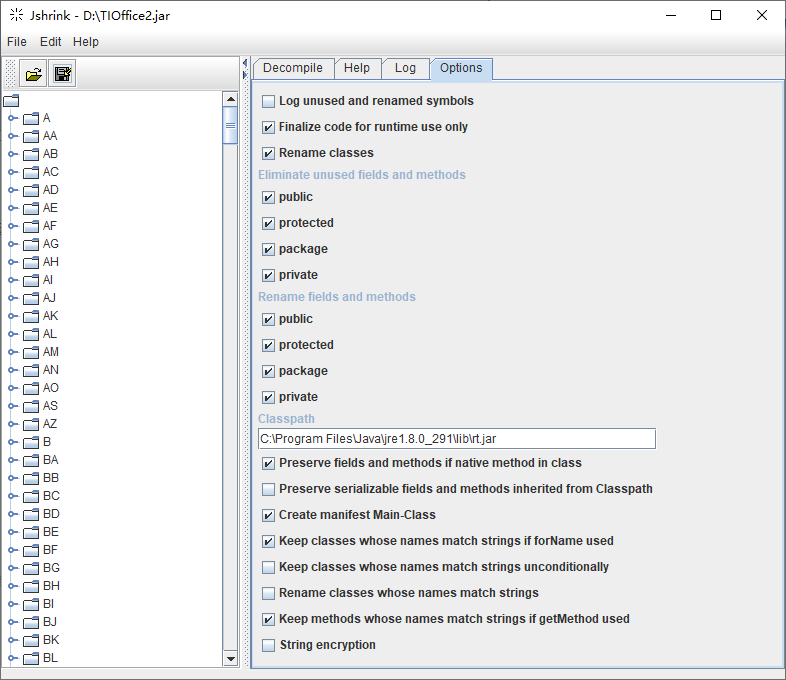Enable Preserve serializable fields inherited from Classpath
The image size is (786, 680).
(268, 490)
